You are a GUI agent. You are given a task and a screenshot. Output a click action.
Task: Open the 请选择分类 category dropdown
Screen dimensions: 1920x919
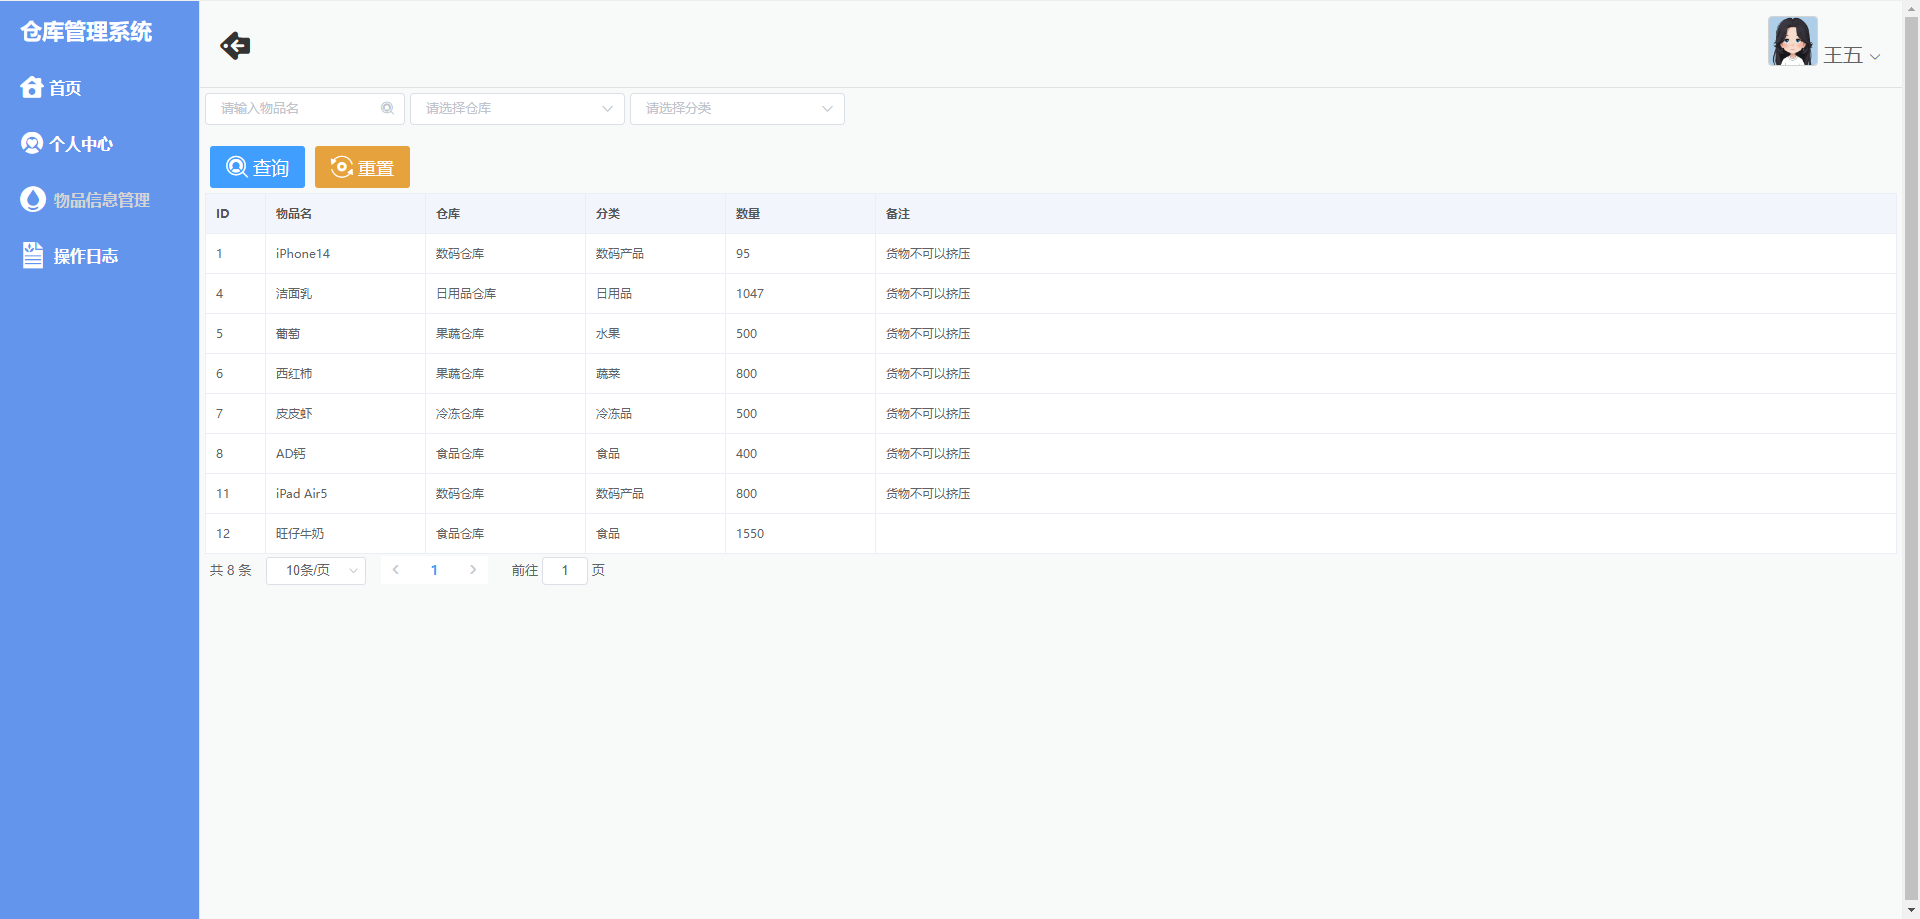pyautogui.click(x=737, y=109)
